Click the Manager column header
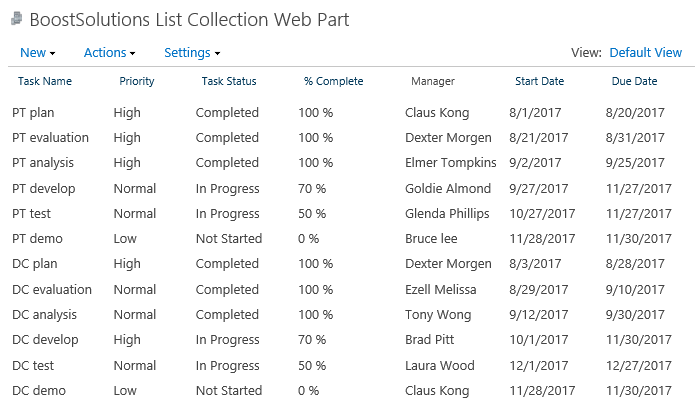Screen dimensions: 697x409 coord(433,81)
